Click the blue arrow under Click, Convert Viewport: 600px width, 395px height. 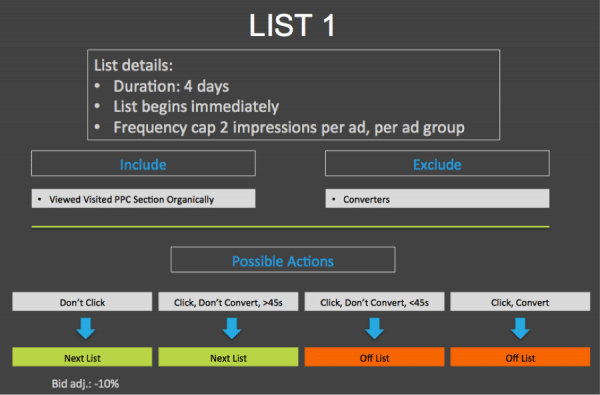pyautogui.click(x=520, y=328)
